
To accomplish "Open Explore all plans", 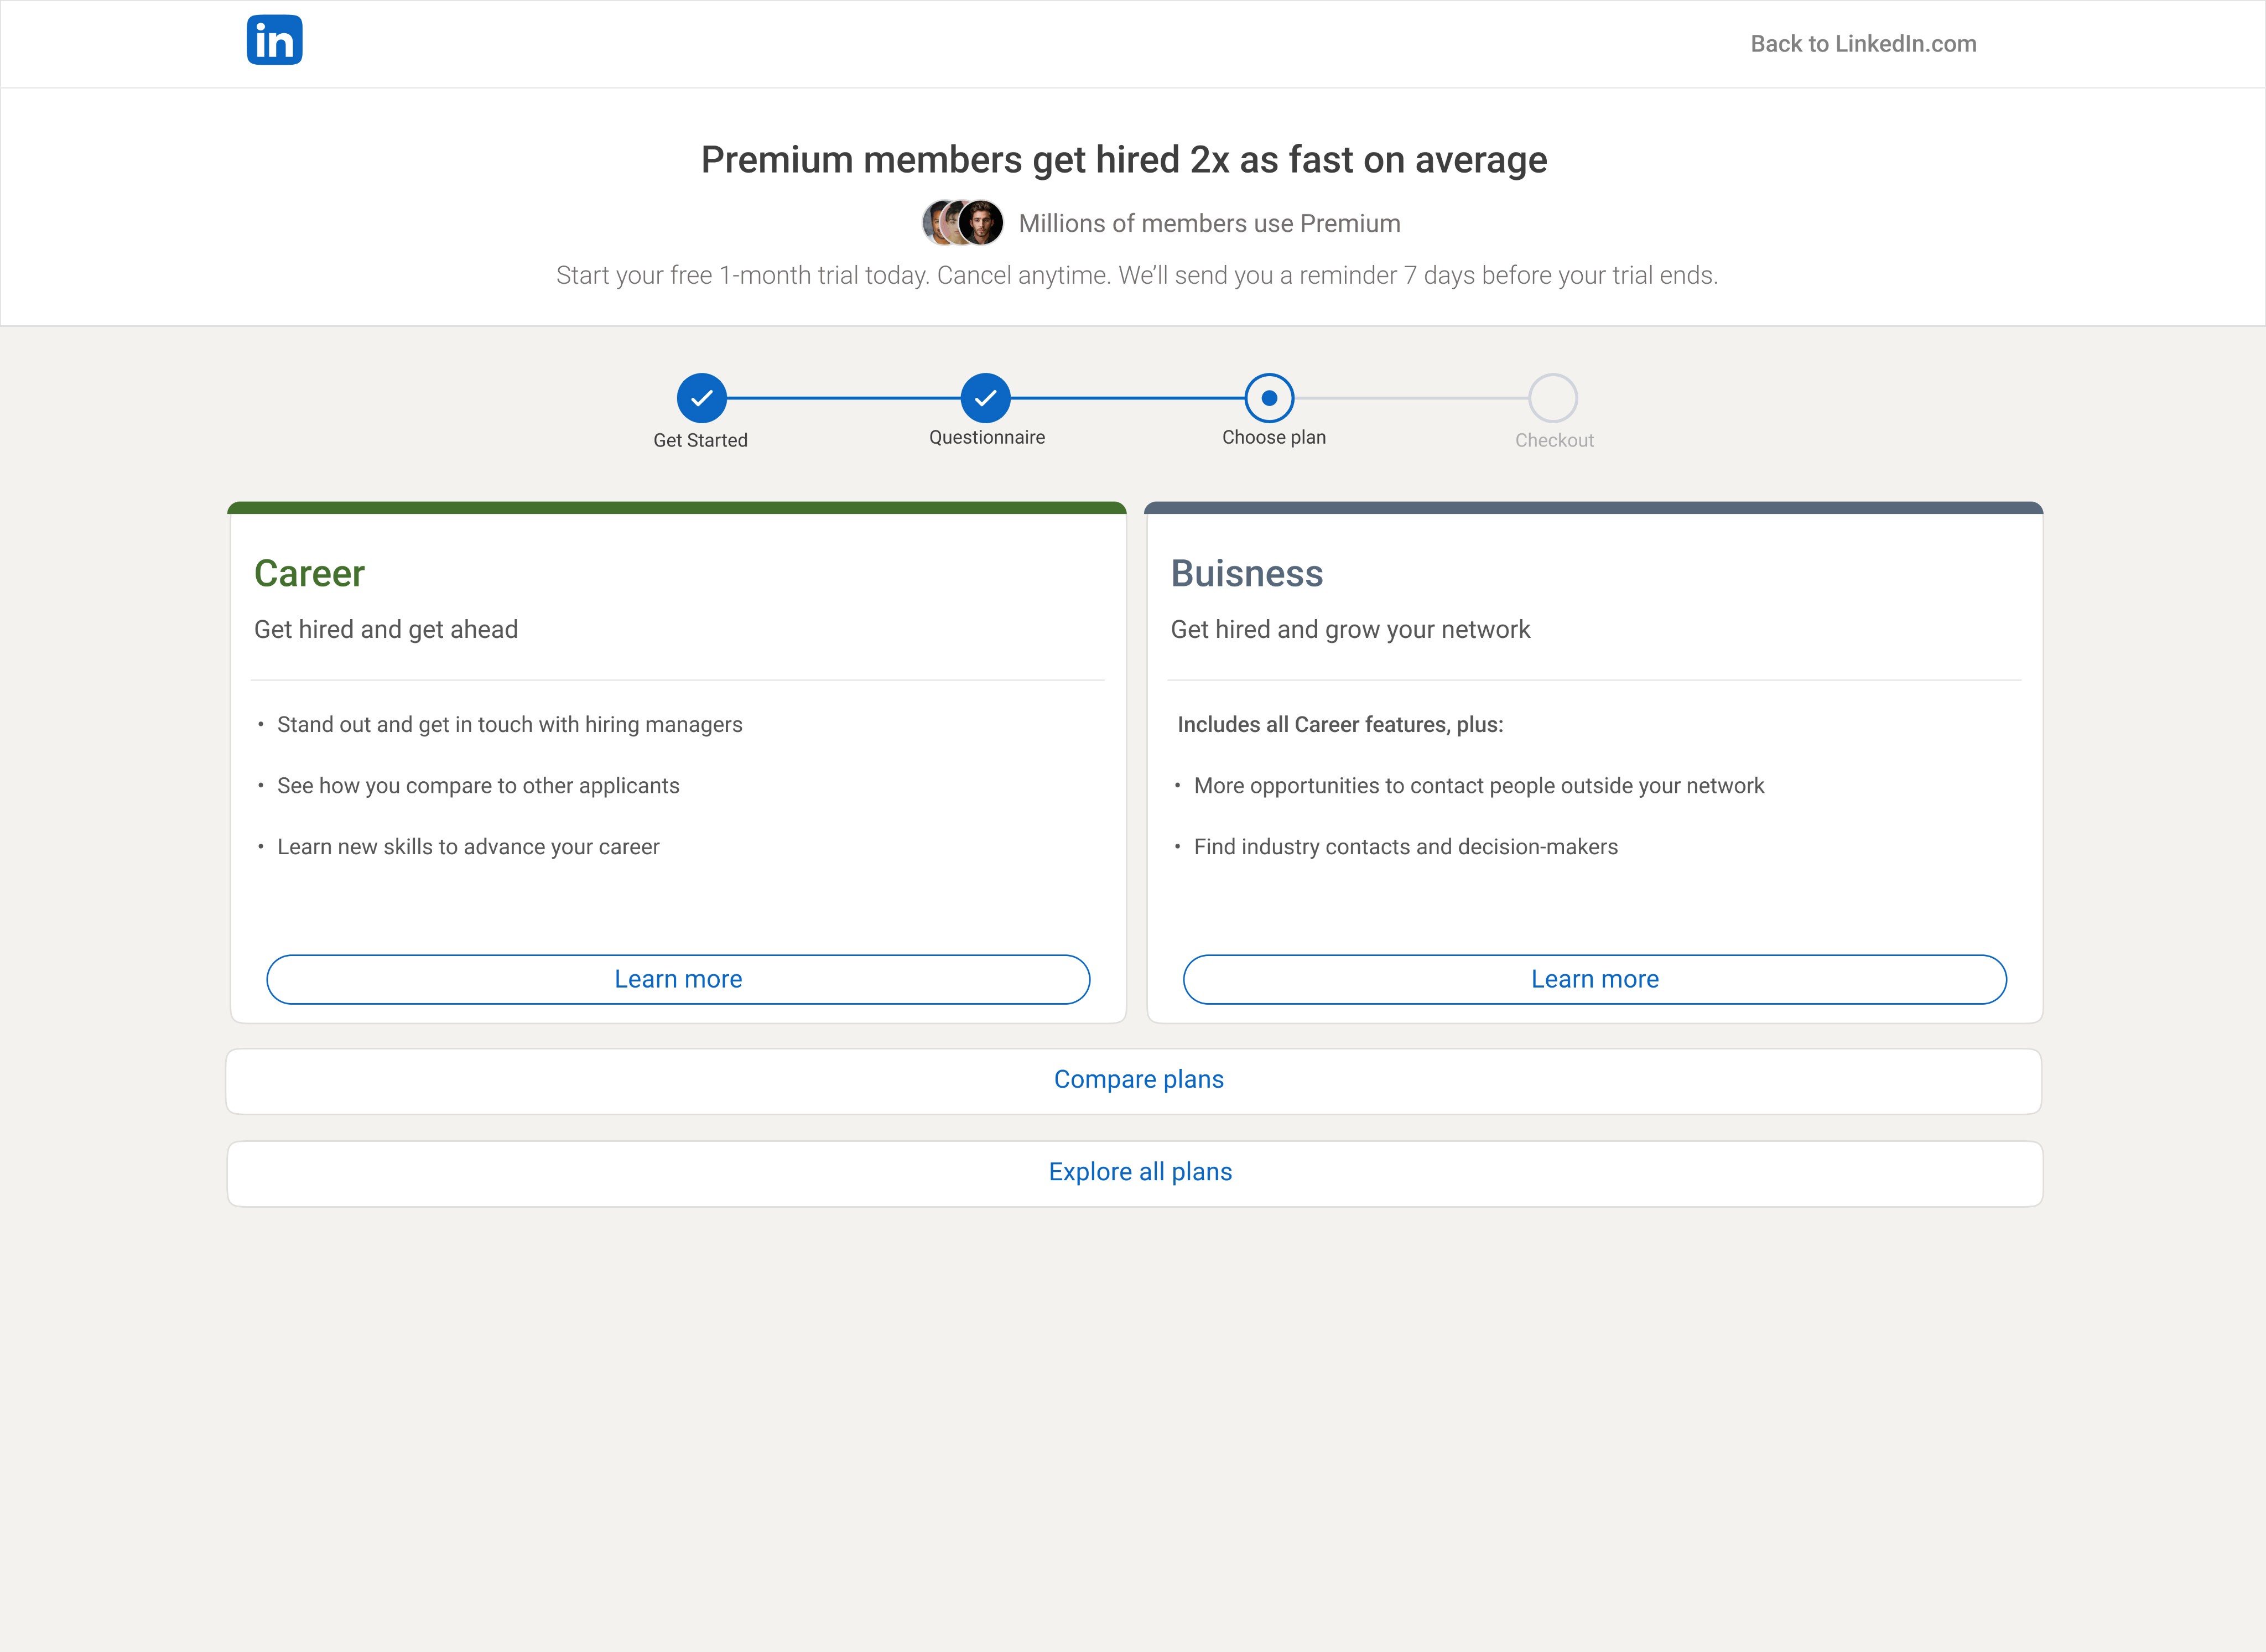I will (1139, 1172).
